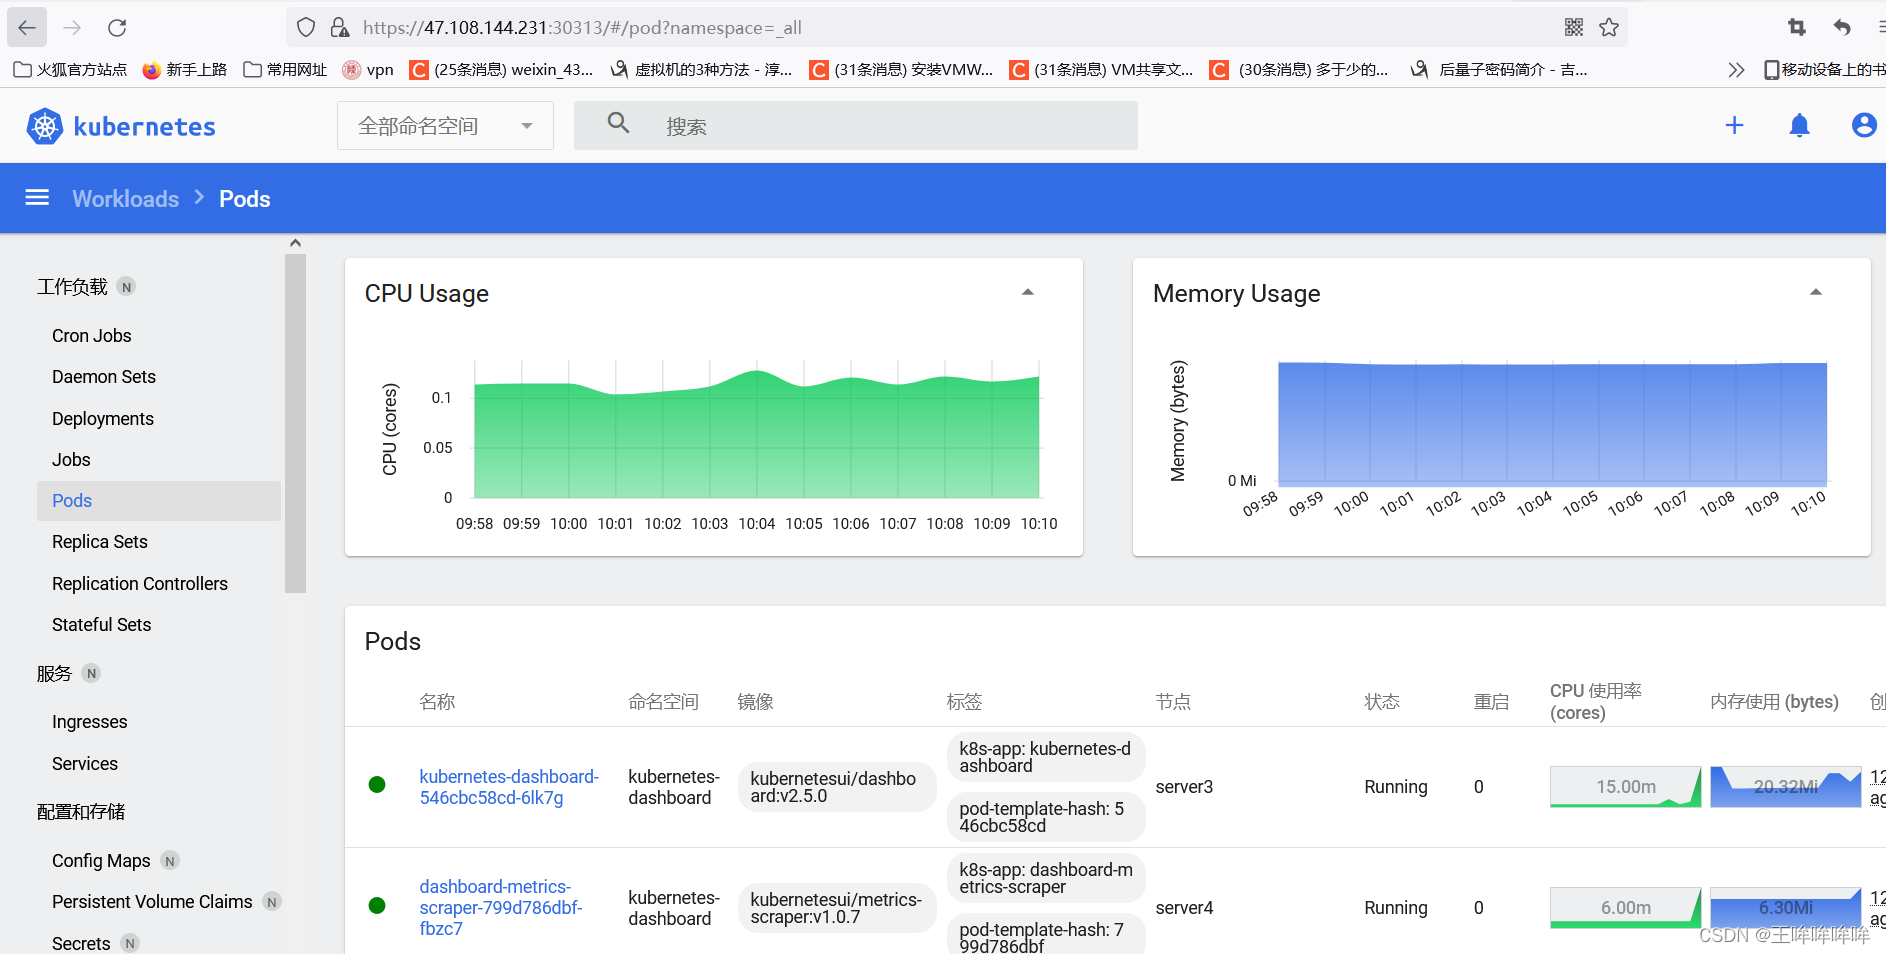Click the 15.00m CPU sparkline
Image resolution: width=1886 pixels, height=954 pixels.
(1625, 786)
